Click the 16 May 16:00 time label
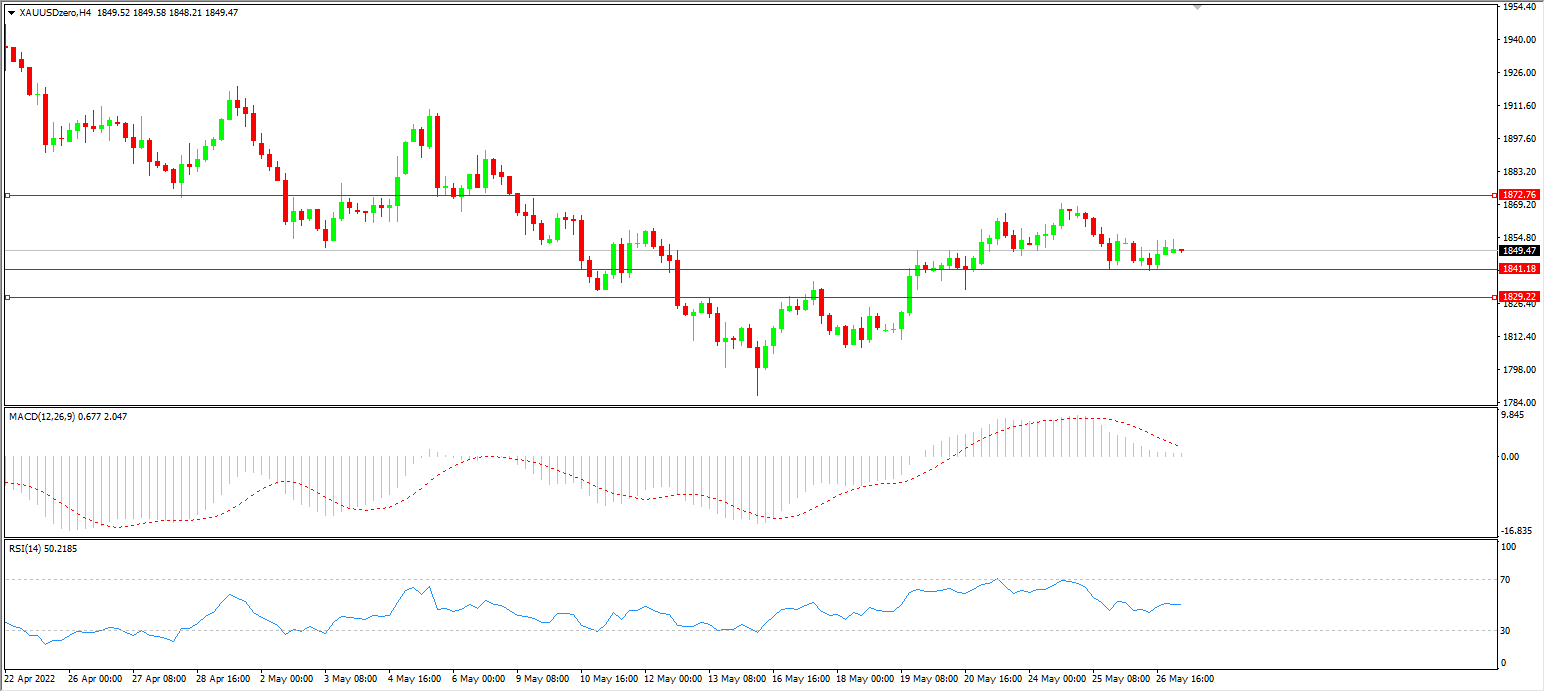The width and height of the screenshot is (1545, 692). coord(800,679)
